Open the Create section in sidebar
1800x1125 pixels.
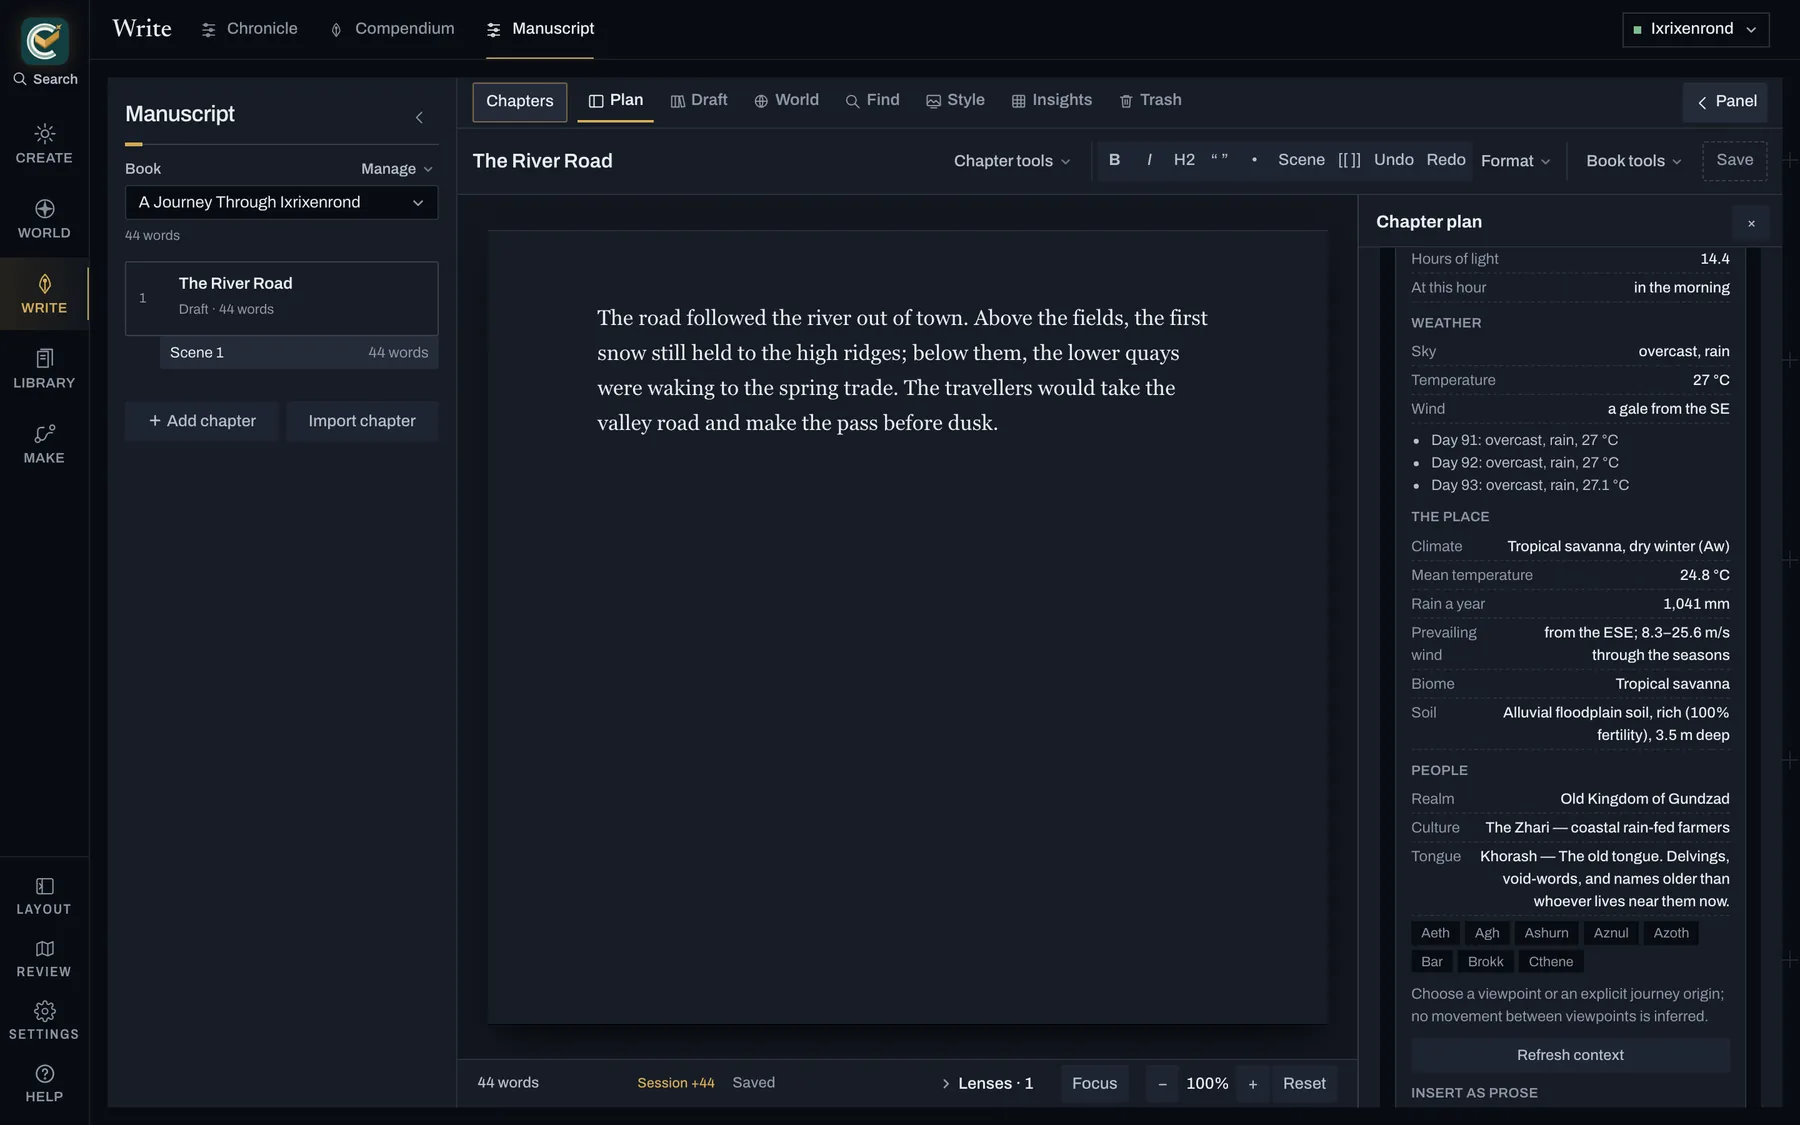tap(44, 144)
